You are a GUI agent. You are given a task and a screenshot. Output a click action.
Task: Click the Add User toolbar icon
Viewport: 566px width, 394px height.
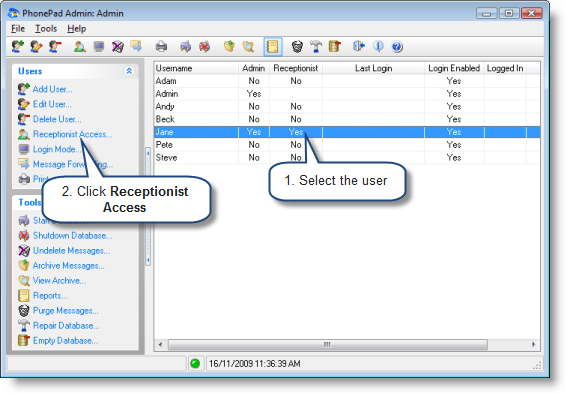(17, 47)
